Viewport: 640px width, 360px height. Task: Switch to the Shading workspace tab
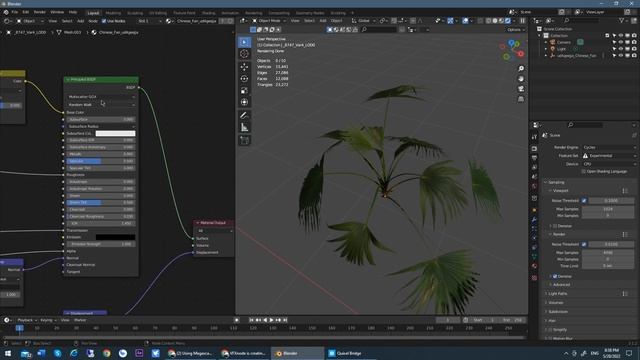pos(208,13)
